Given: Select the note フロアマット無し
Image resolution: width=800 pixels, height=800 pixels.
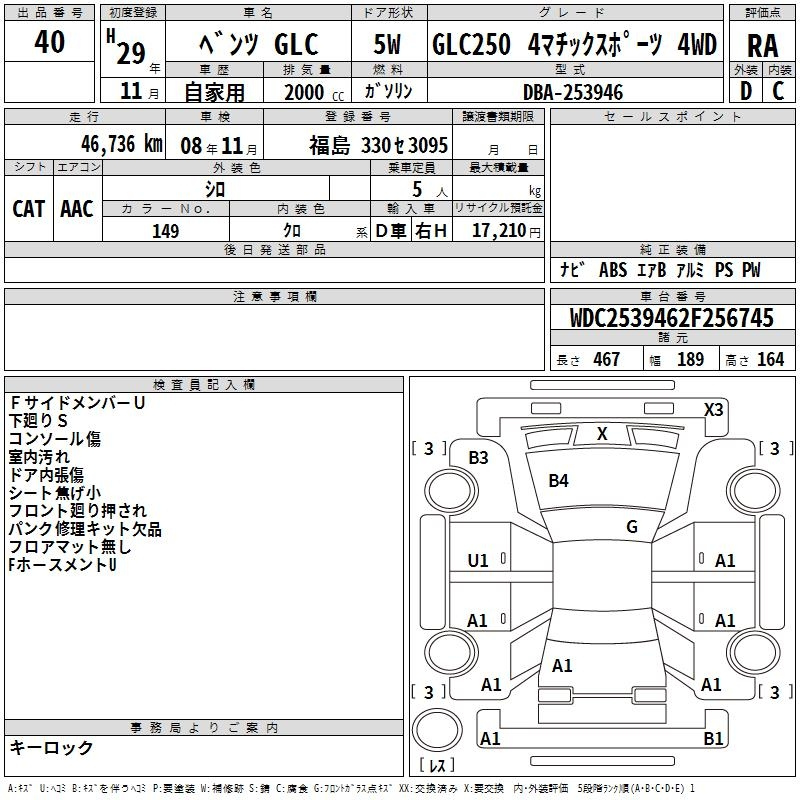Looking at the screenshot, I should coord(70,547).
